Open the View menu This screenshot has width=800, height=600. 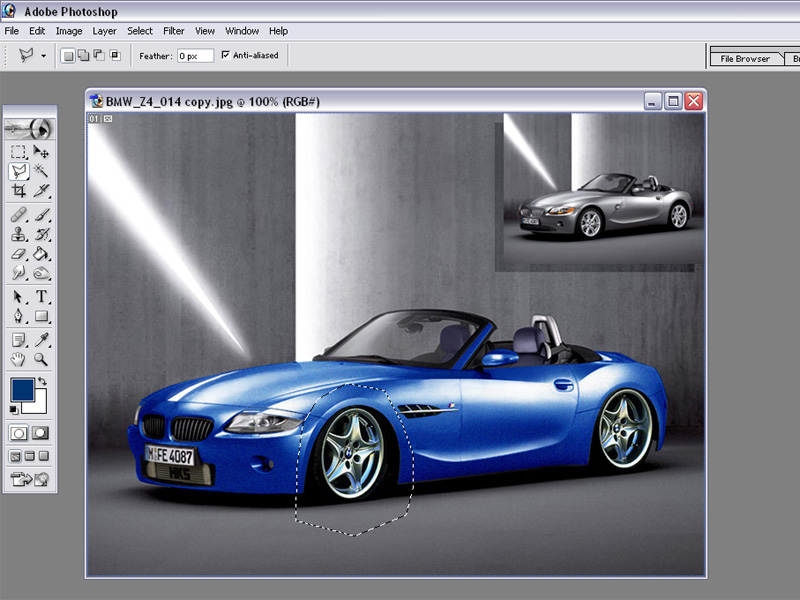pos(205,31)
